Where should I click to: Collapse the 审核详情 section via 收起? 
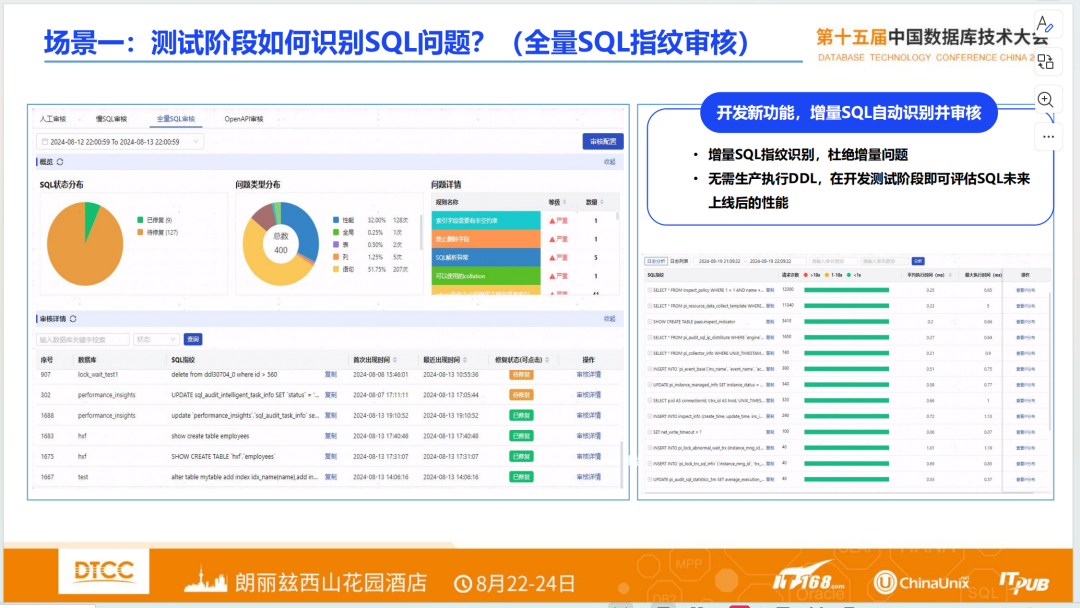pyautogui.click(x=610, y=319)
